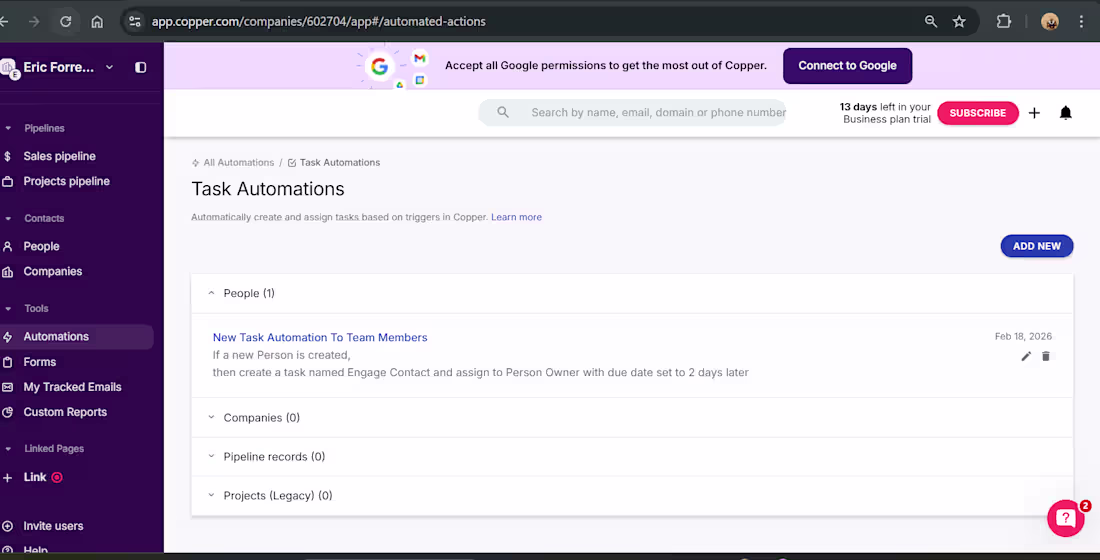
Task: Expand the Pipeline records (0) section
Action: coord(211,457)
